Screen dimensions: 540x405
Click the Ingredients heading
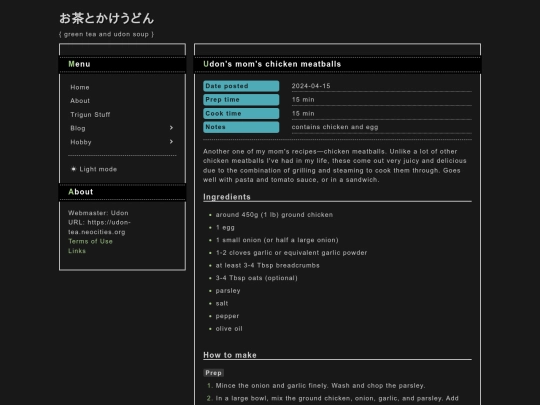click(x=227, y=197)
